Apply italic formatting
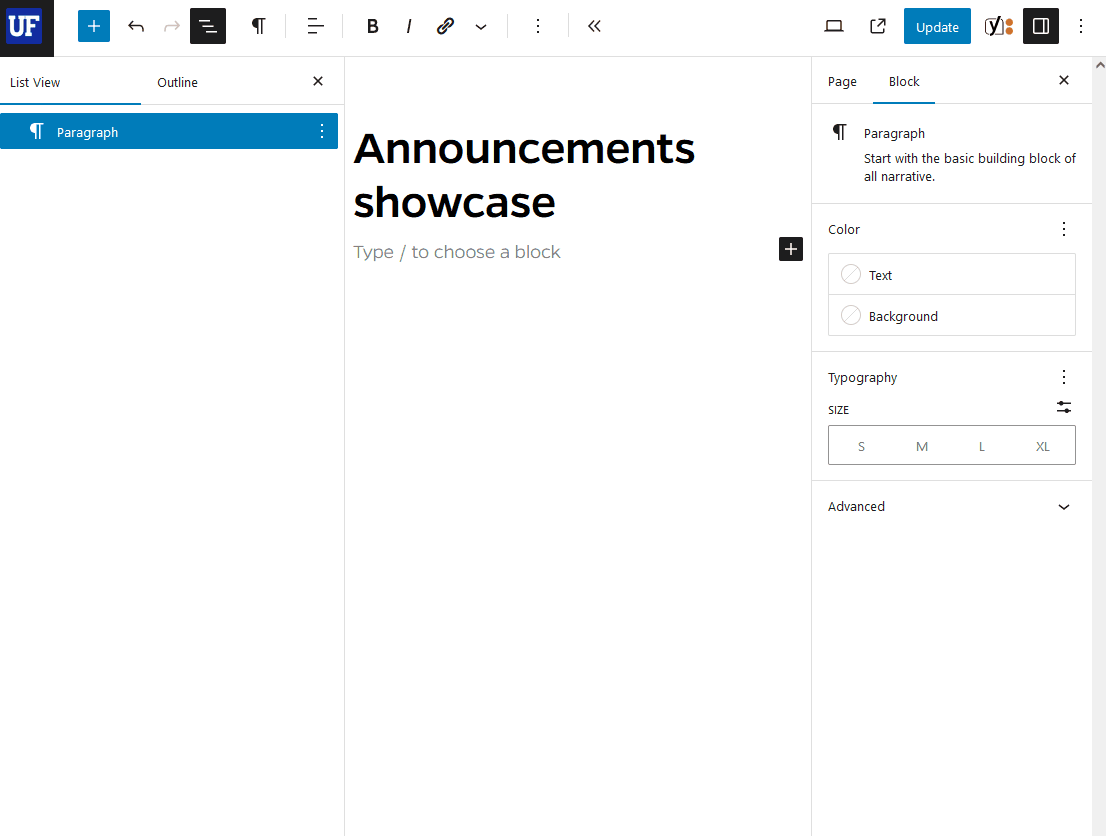The height and width of the screenshot is (836, 1106). [409, 26]
